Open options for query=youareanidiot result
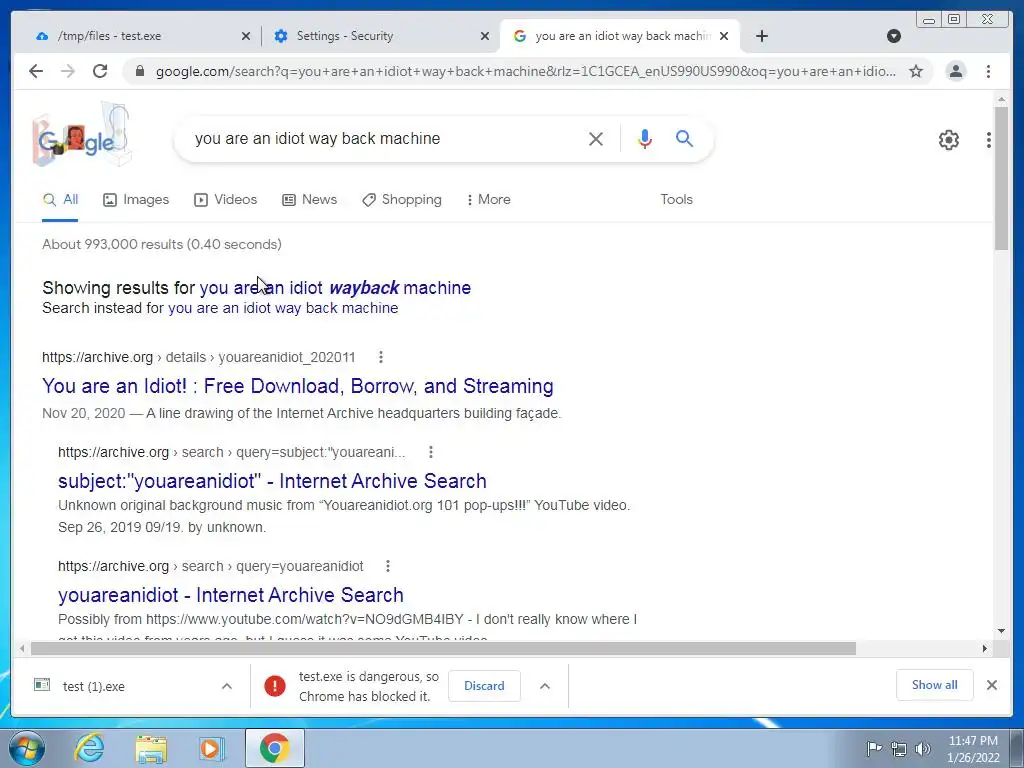The height and width of the screenshot is (768, 1024). click(x=388, y=566)
